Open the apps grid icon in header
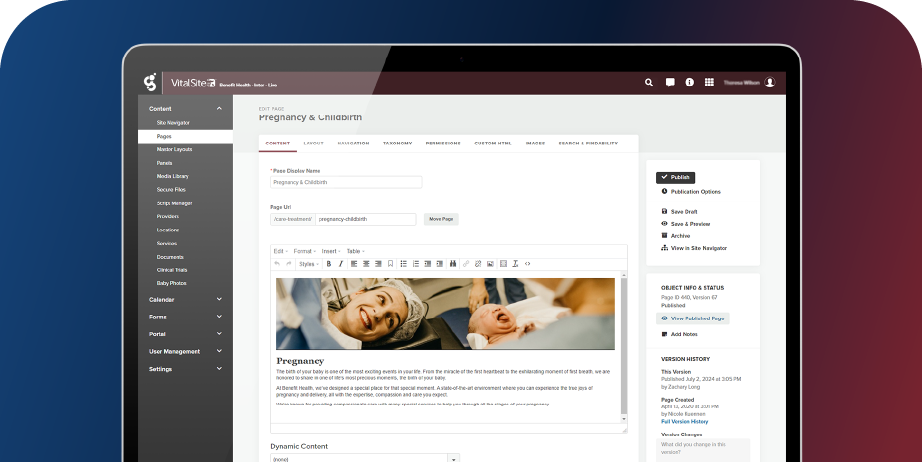Viewport: 922px width, 462px height. 709,83
